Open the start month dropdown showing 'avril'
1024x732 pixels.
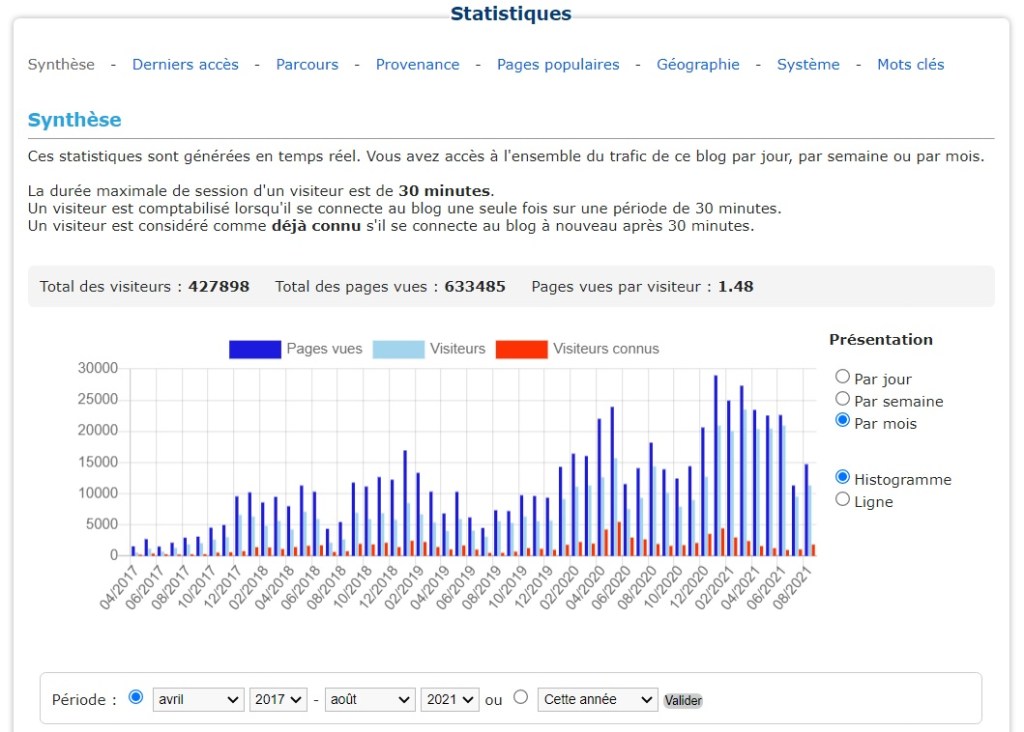pos(198,700)
